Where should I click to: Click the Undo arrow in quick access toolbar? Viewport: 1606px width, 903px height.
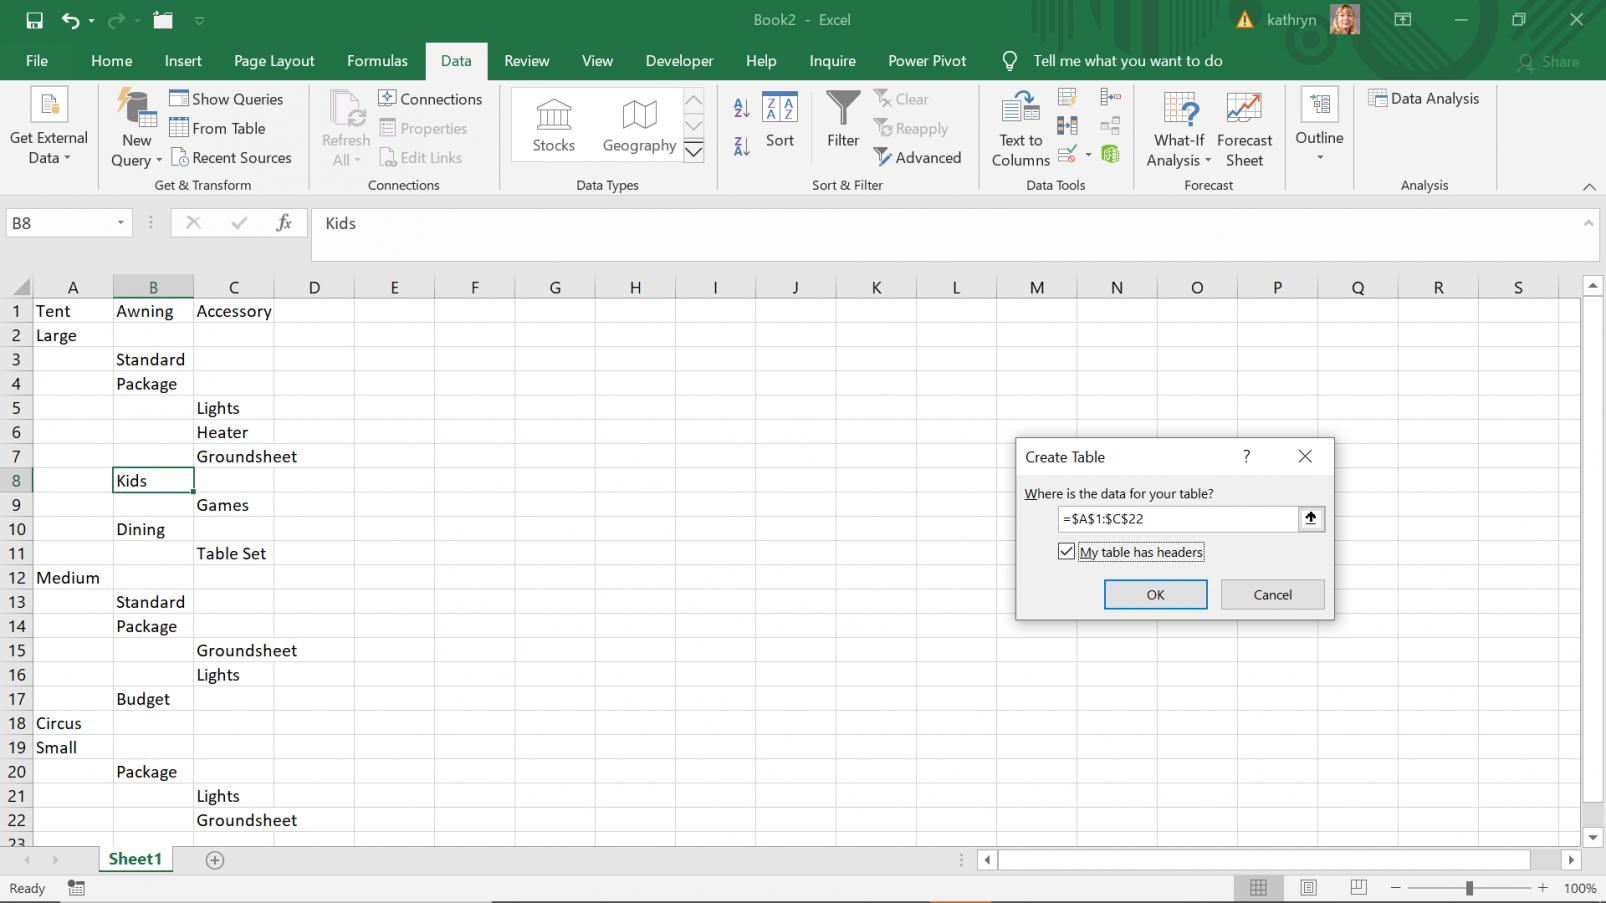70,20
